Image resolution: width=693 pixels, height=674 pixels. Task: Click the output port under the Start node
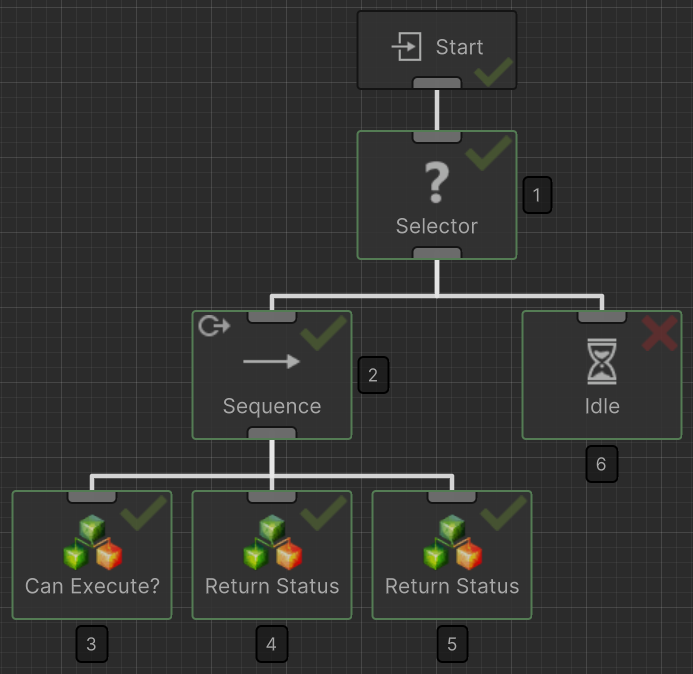tap(437, 83)
